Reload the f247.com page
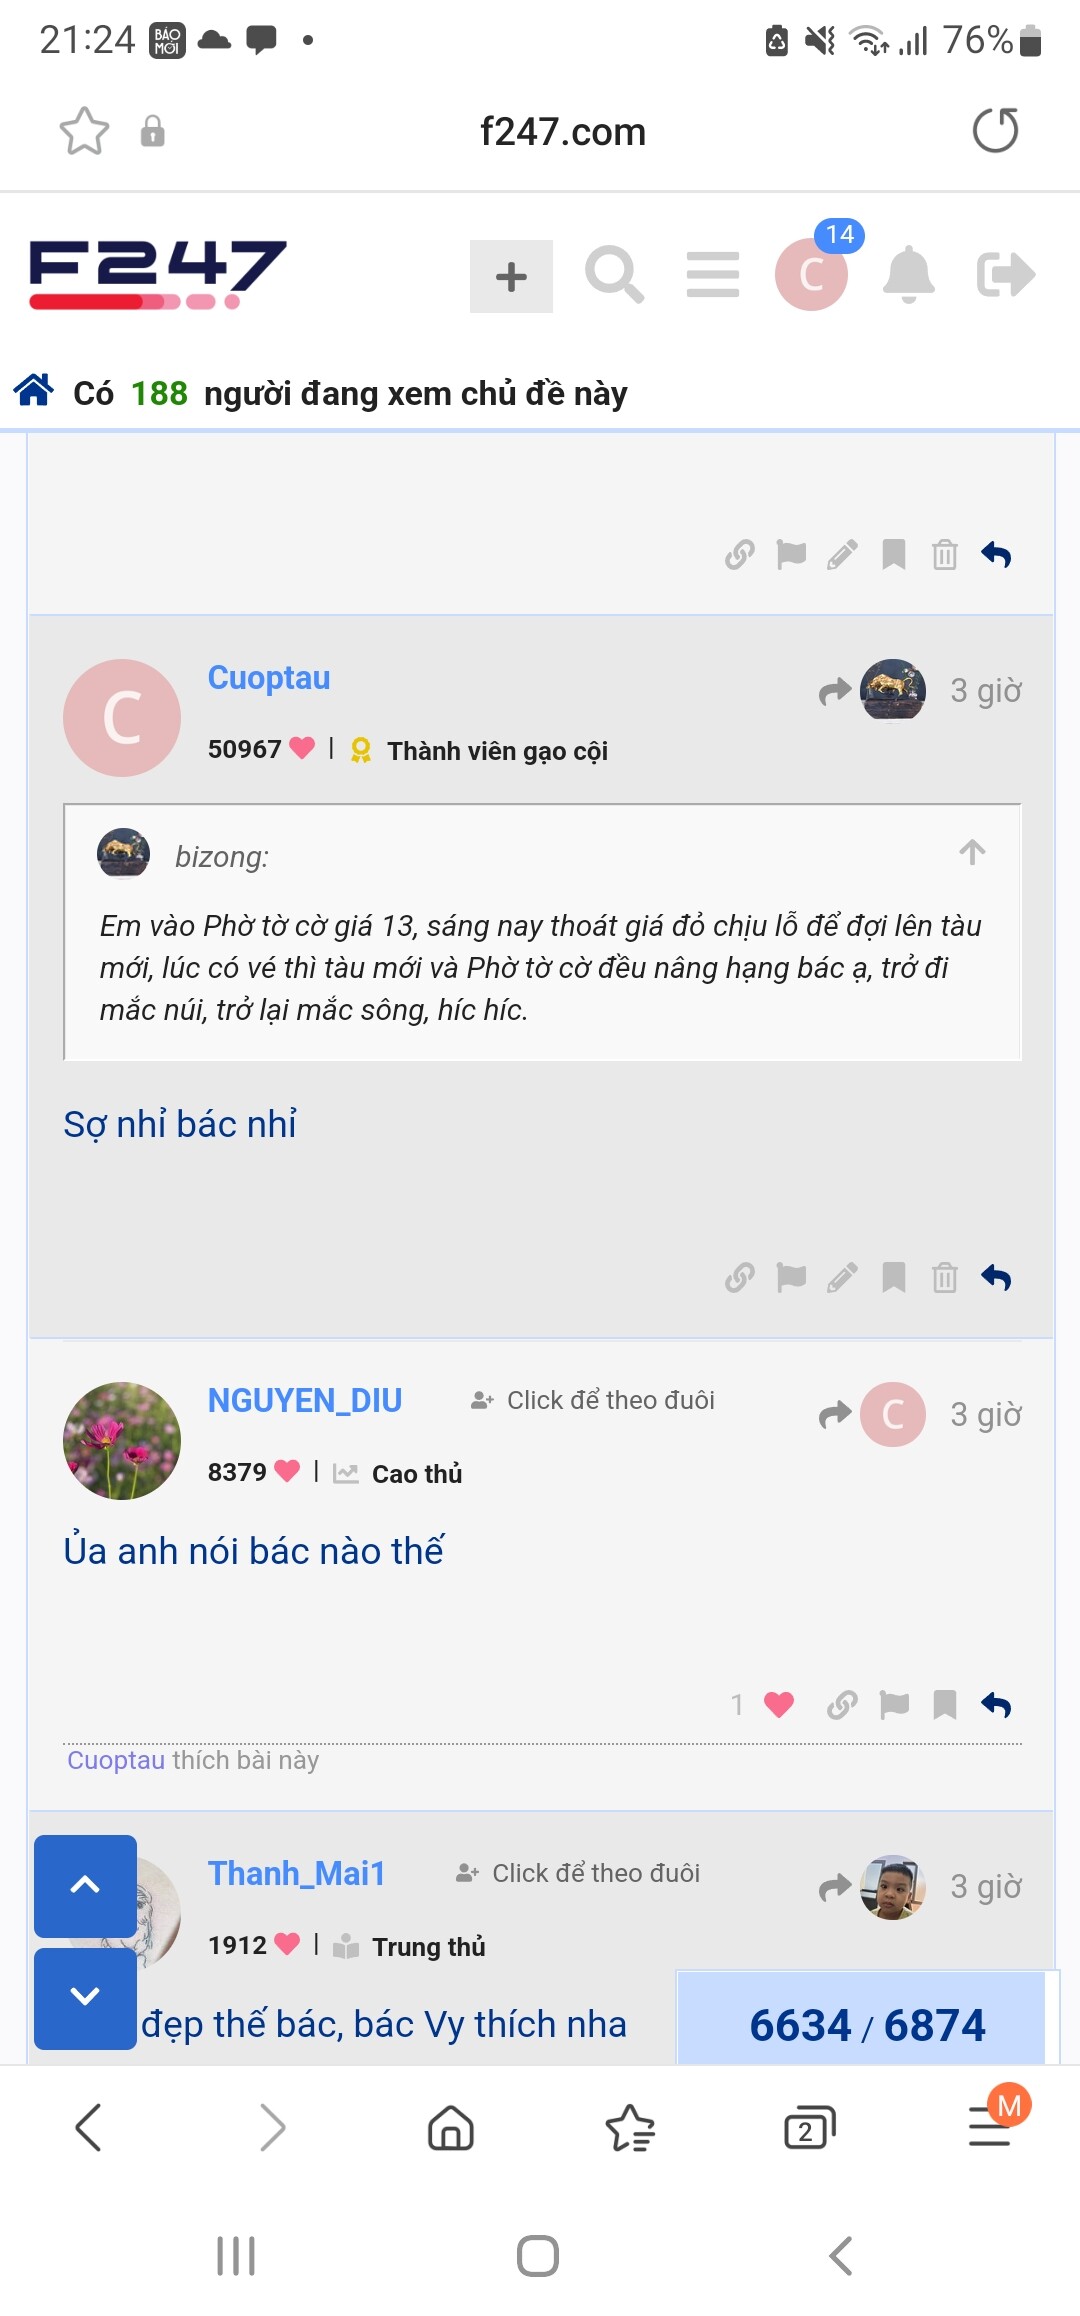 click(995, 131)
